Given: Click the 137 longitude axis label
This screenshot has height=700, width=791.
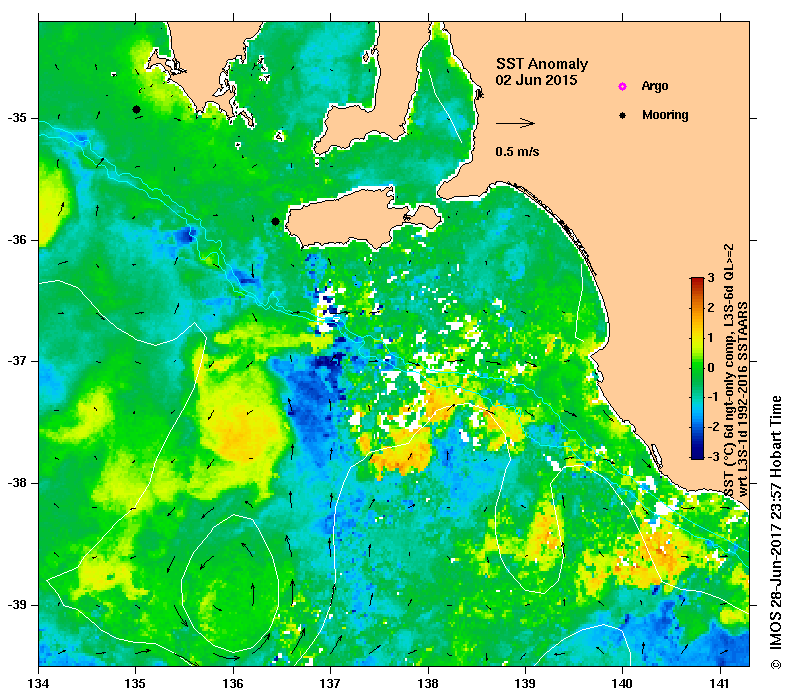Looking at the screenshot, I should point(330,684).
